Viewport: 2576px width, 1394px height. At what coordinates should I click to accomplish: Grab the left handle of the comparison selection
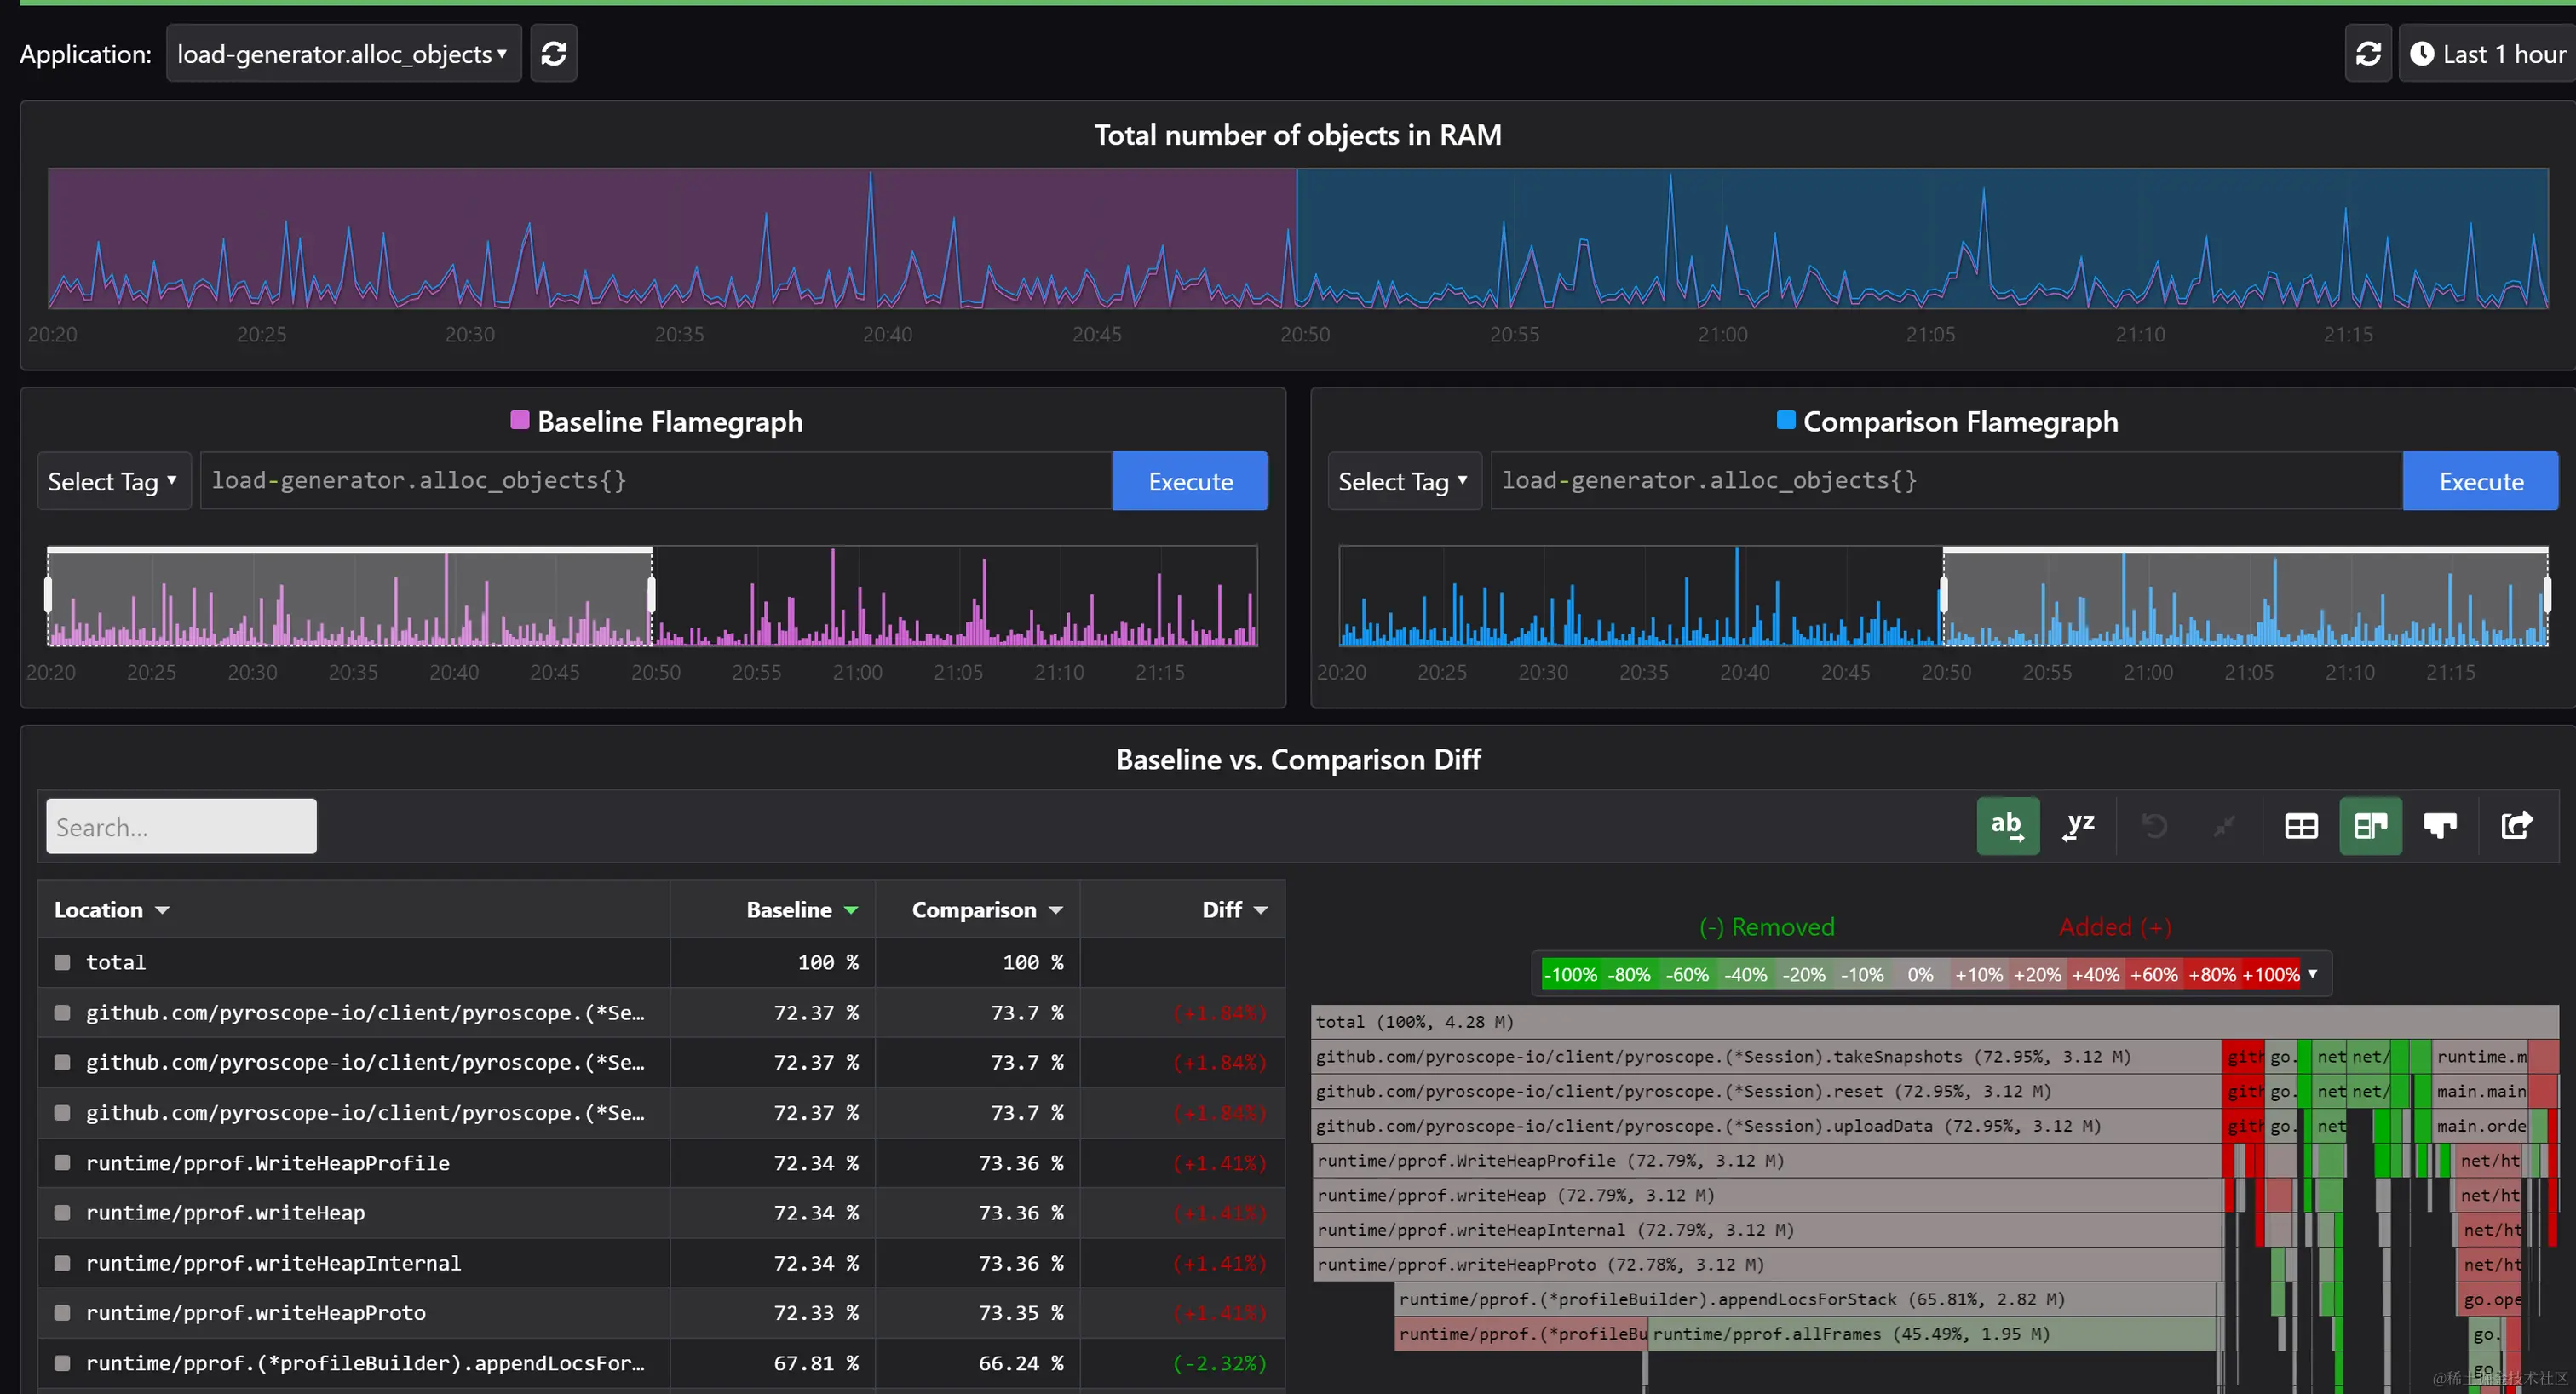point(1943,595)
